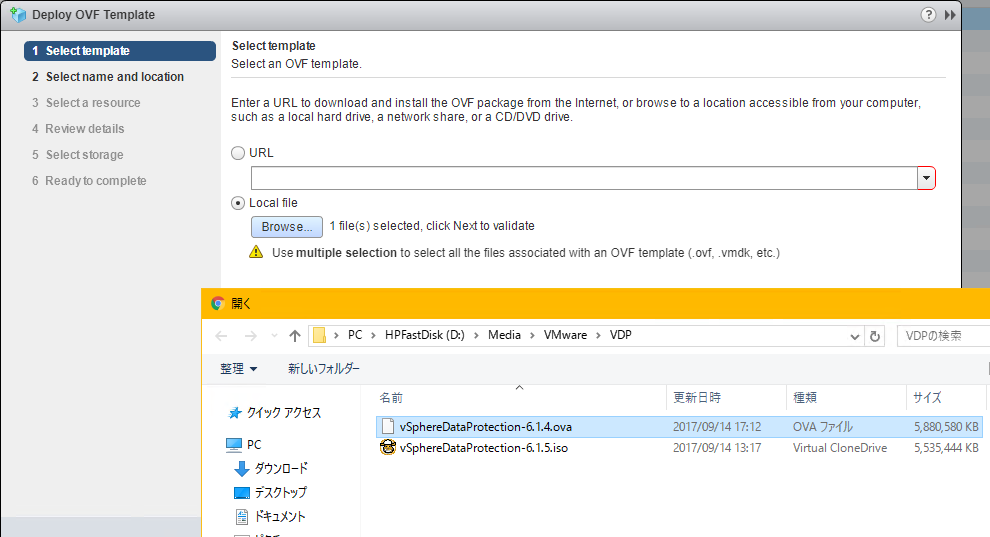The image size is (990, 537).
Task: Open デスクトップ folder in navigation pane
Action: pyautogui.click(x=280, y=492)
